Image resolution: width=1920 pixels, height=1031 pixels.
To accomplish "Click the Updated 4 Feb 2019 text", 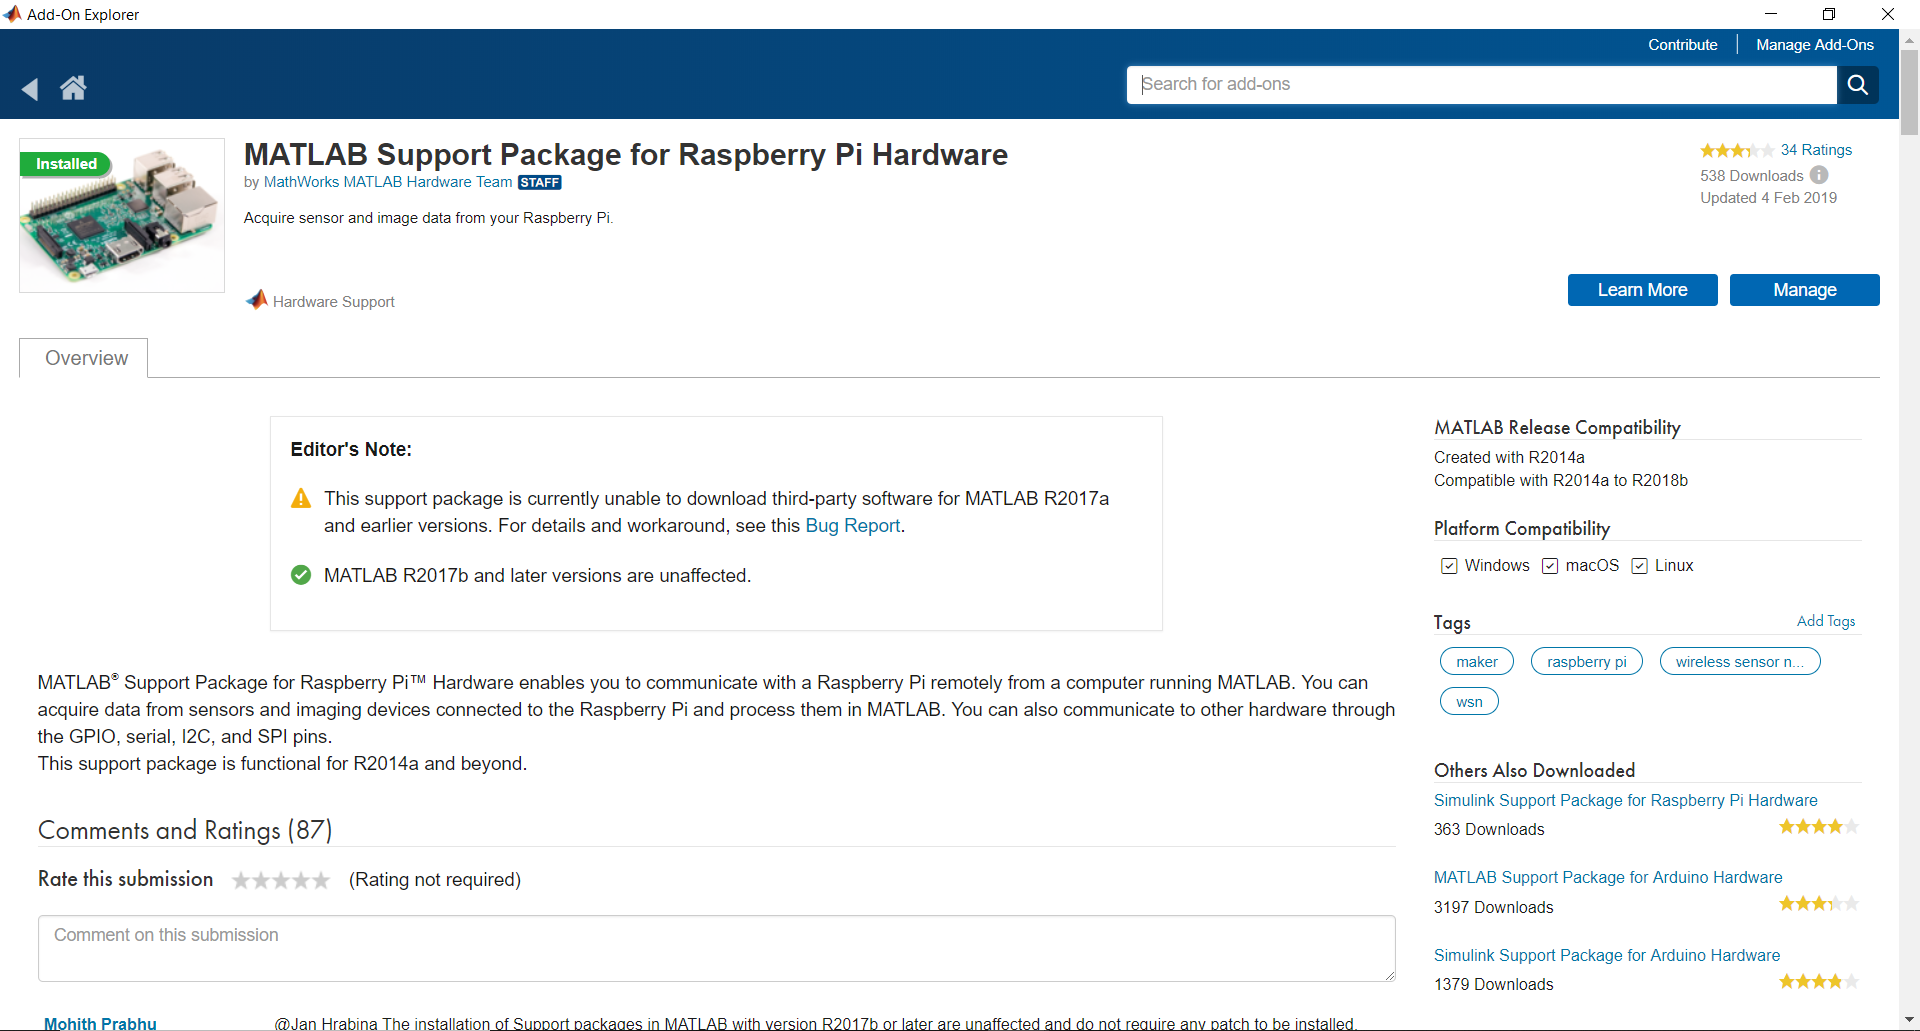I will pyautogui.click(x=1768, y=198).
